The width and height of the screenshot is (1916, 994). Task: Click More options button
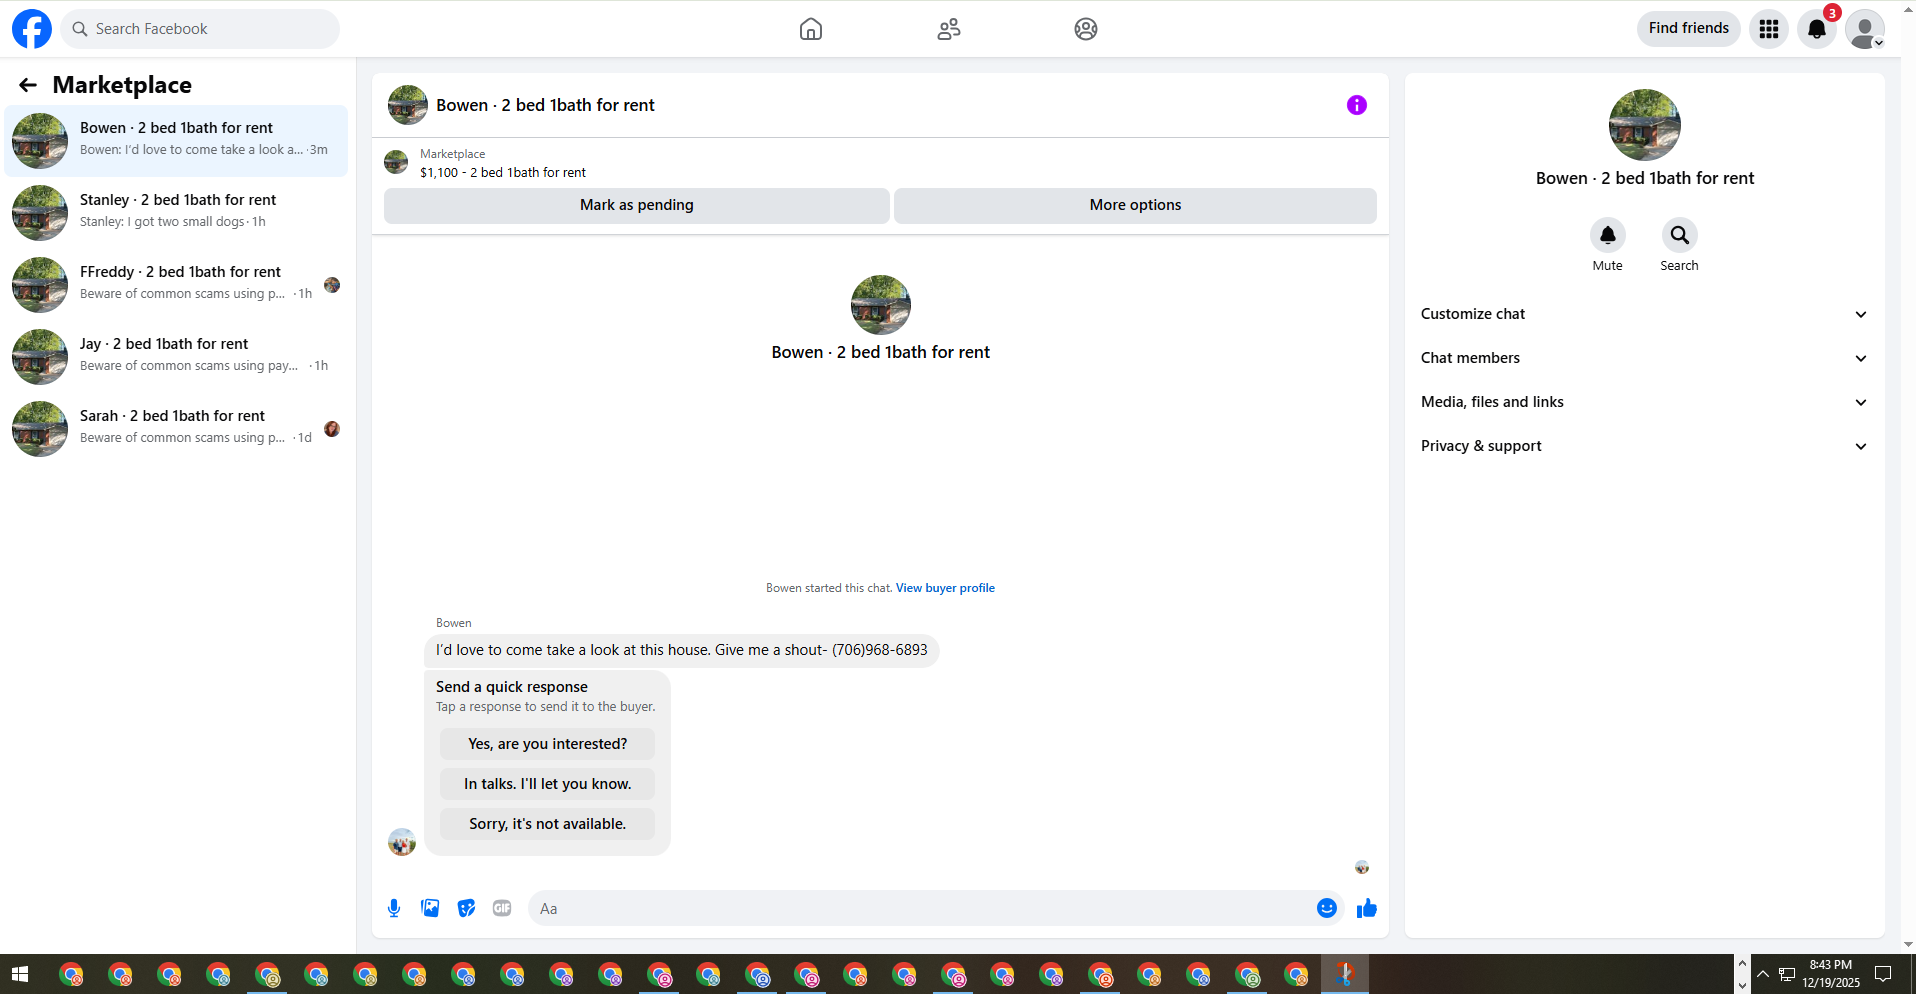point(1135,205)
